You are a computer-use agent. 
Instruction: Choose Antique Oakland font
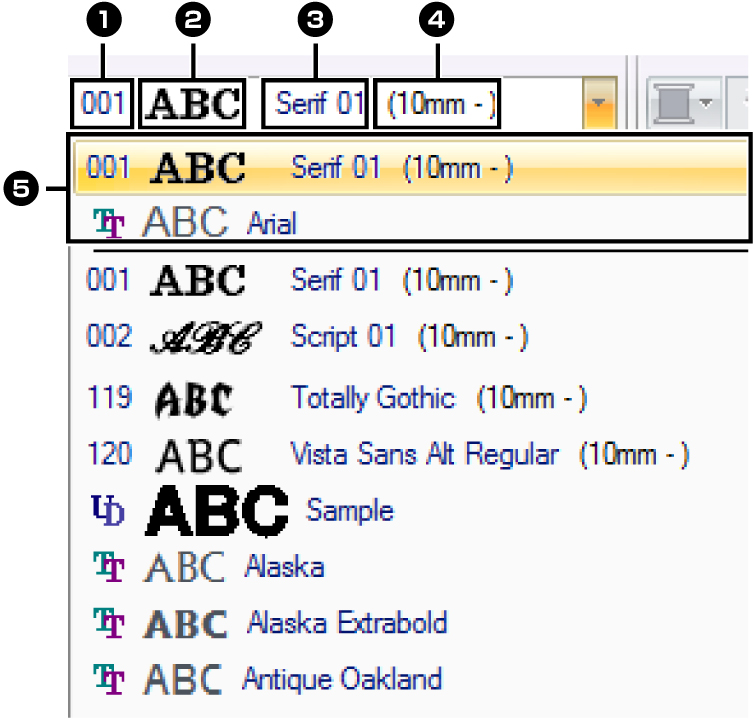pos(409,679)
